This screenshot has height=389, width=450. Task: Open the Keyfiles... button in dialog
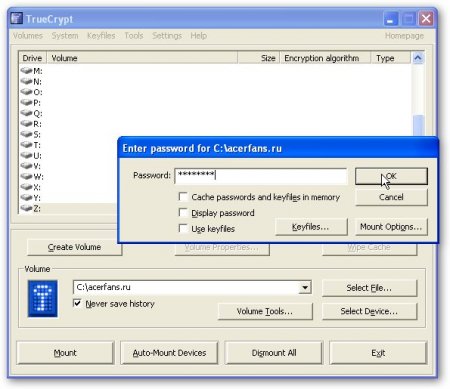click(x=311, y=227)
